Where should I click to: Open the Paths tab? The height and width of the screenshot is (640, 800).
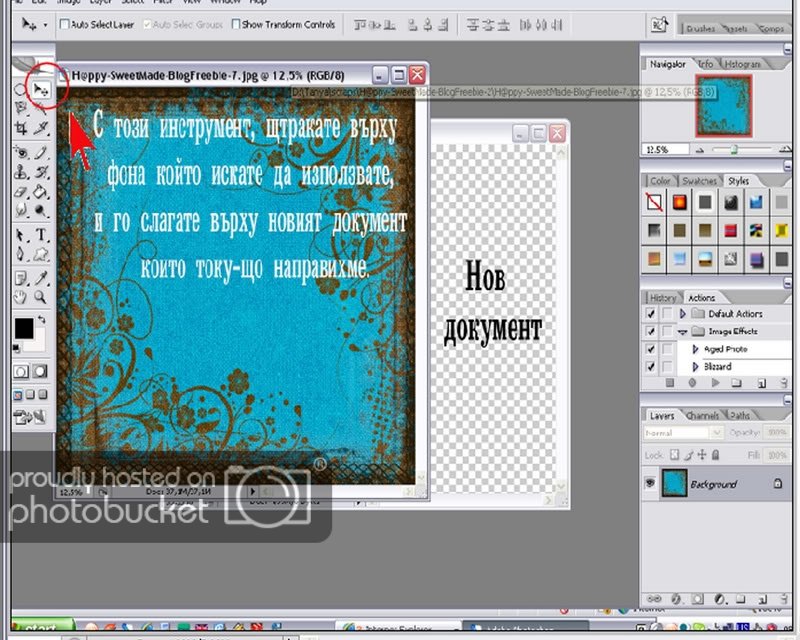tap(740, 415)
